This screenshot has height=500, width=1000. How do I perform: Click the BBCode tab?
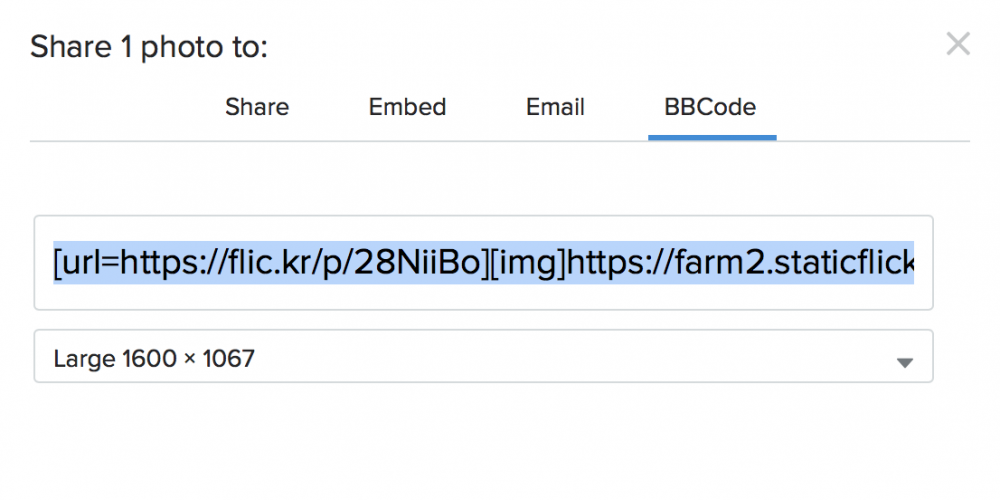coord(710,107)
